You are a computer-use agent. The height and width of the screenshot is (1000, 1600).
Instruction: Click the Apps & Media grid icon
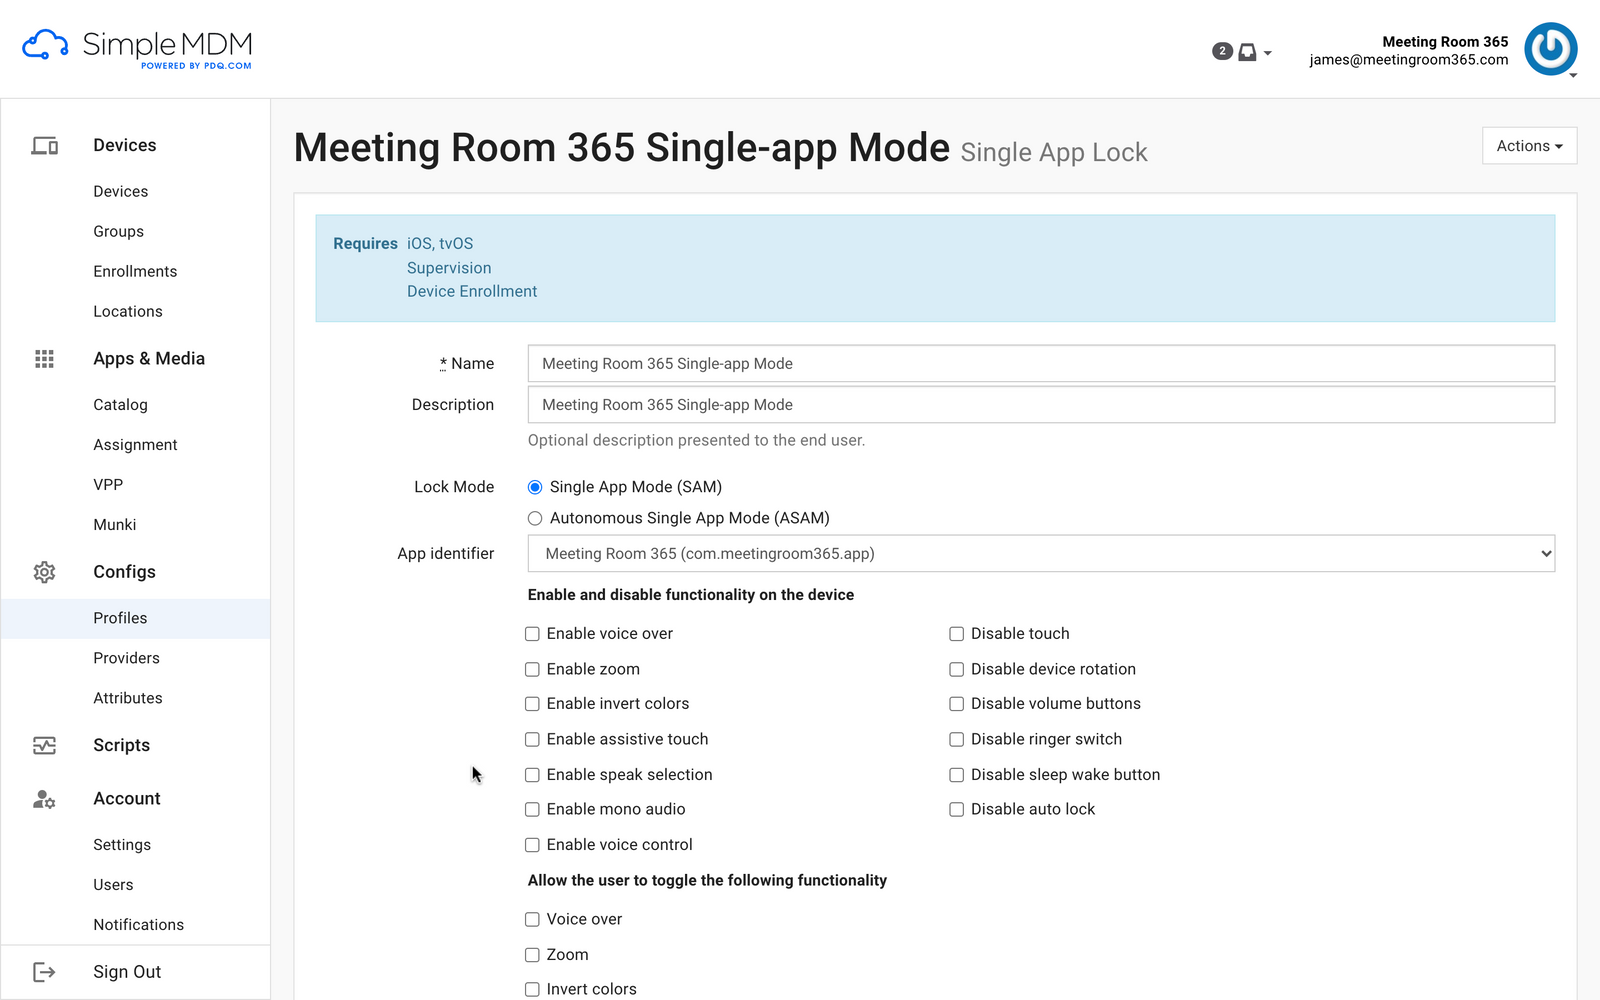(x=44, y=358)
